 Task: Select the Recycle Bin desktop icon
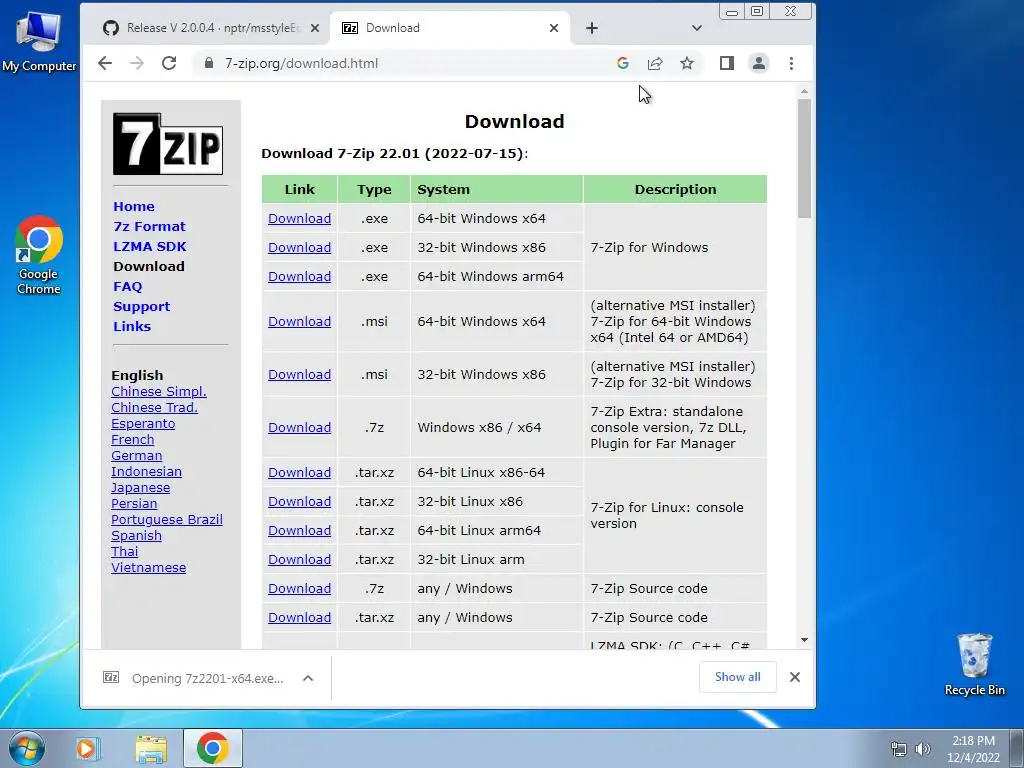pyautogui.click(x=974, y=665)
